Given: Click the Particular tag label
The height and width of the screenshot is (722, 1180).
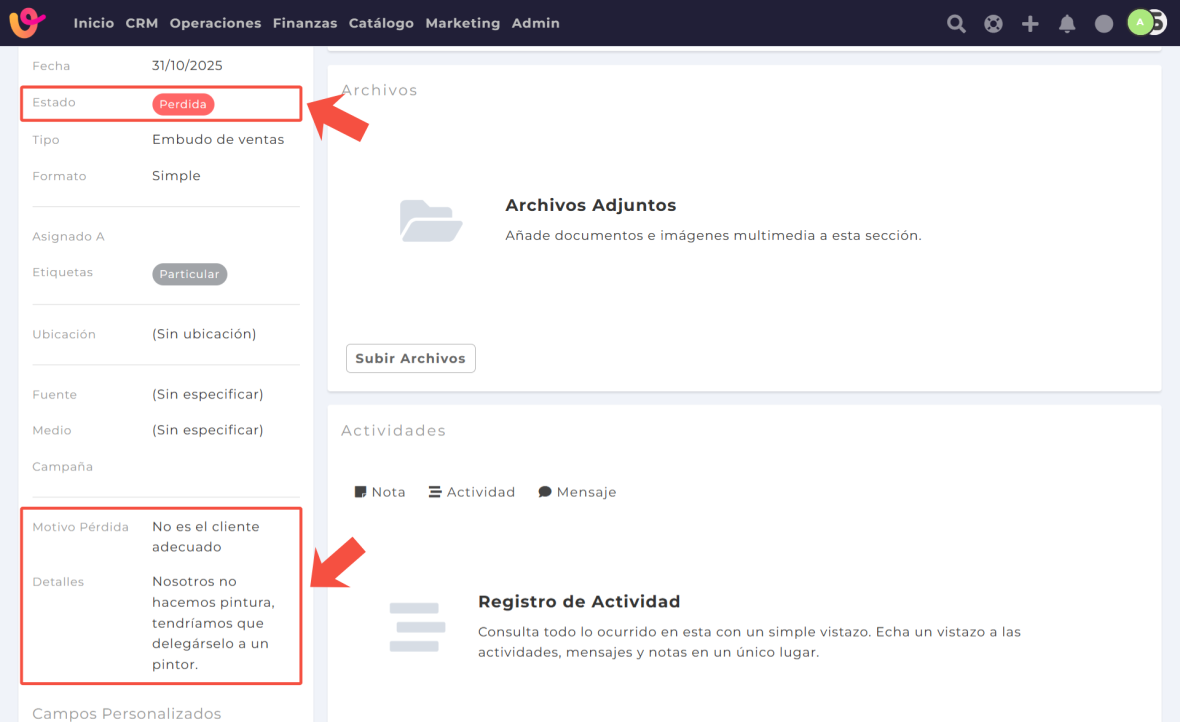Looking at the screenshot, I should coord(189,274).
